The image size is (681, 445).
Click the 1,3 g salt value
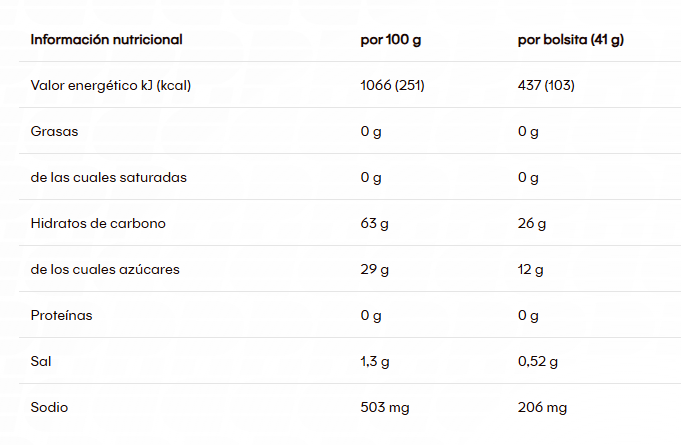pyautogui.click(x=375, y=361)
